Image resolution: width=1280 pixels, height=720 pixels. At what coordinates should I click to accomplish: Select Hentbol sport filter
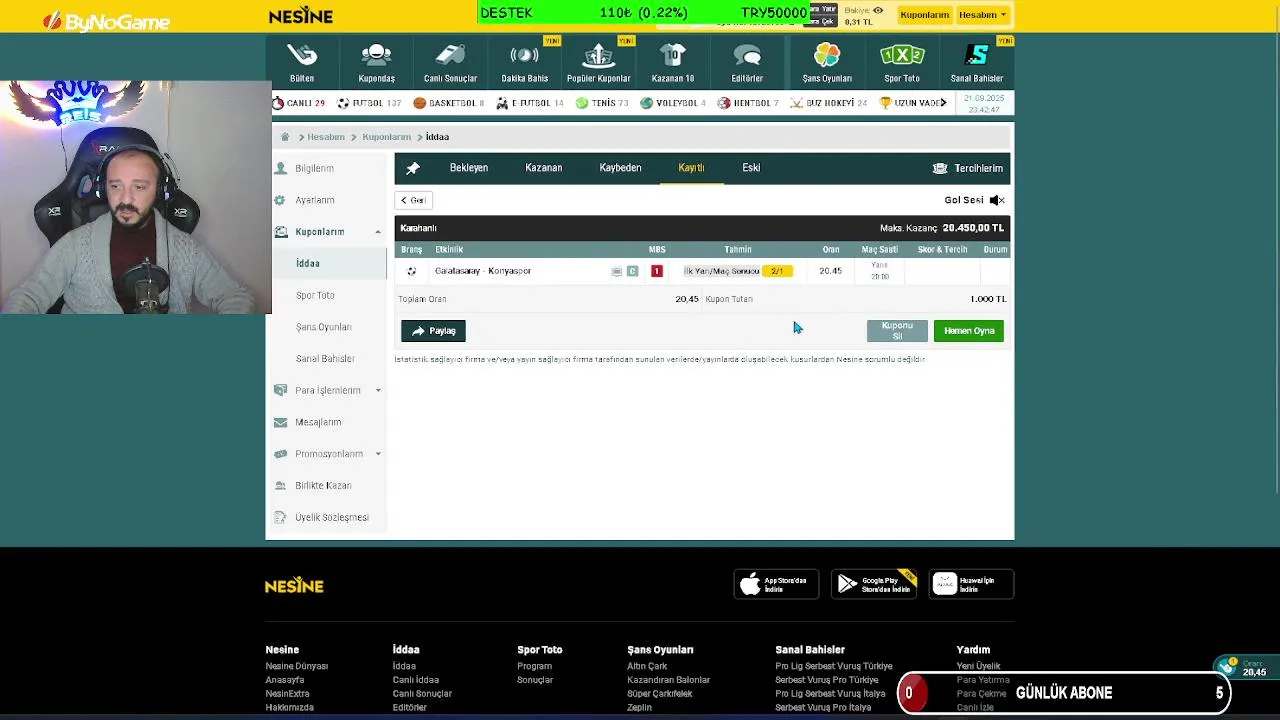click(x=748, y=103)
